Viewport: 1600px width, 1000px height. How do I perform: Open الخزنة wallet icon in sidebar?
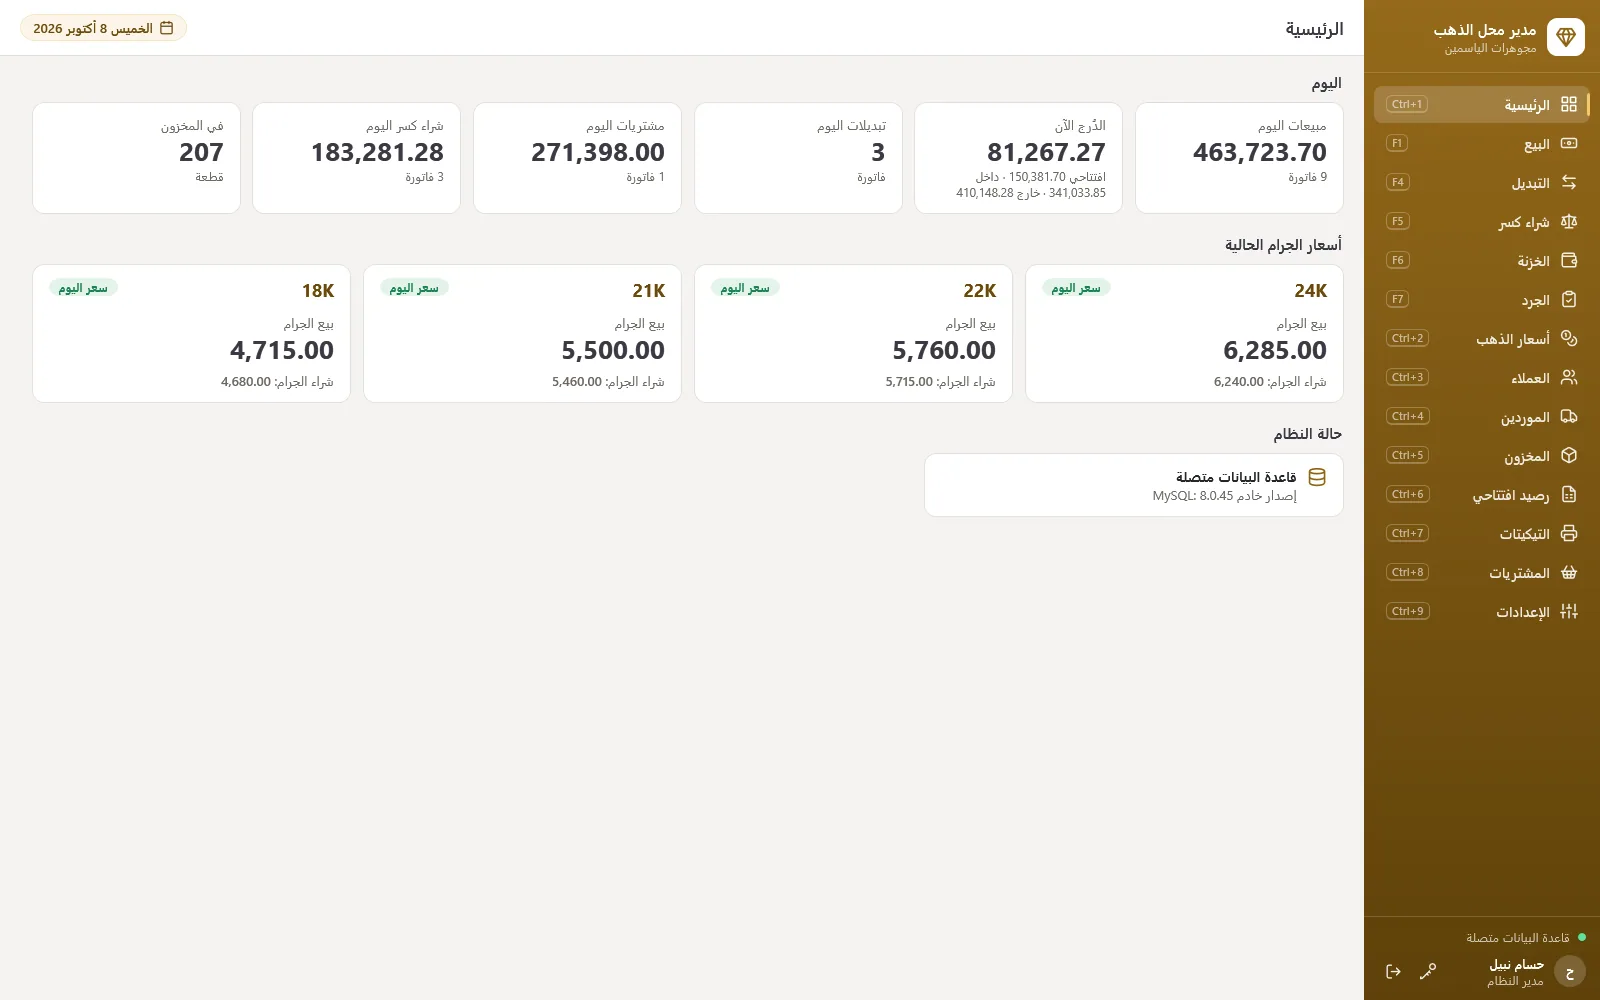pyautogui.click(x=1569, y=261)
